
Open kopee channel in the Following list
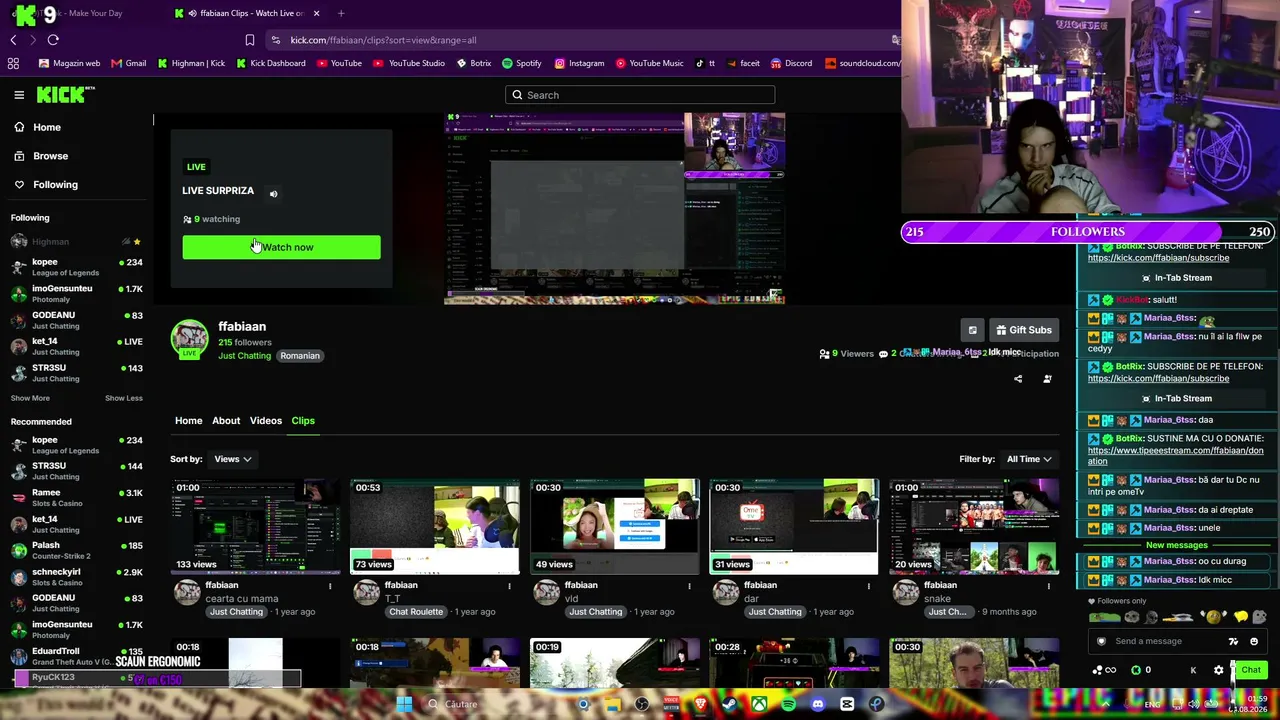coord(77,267)
